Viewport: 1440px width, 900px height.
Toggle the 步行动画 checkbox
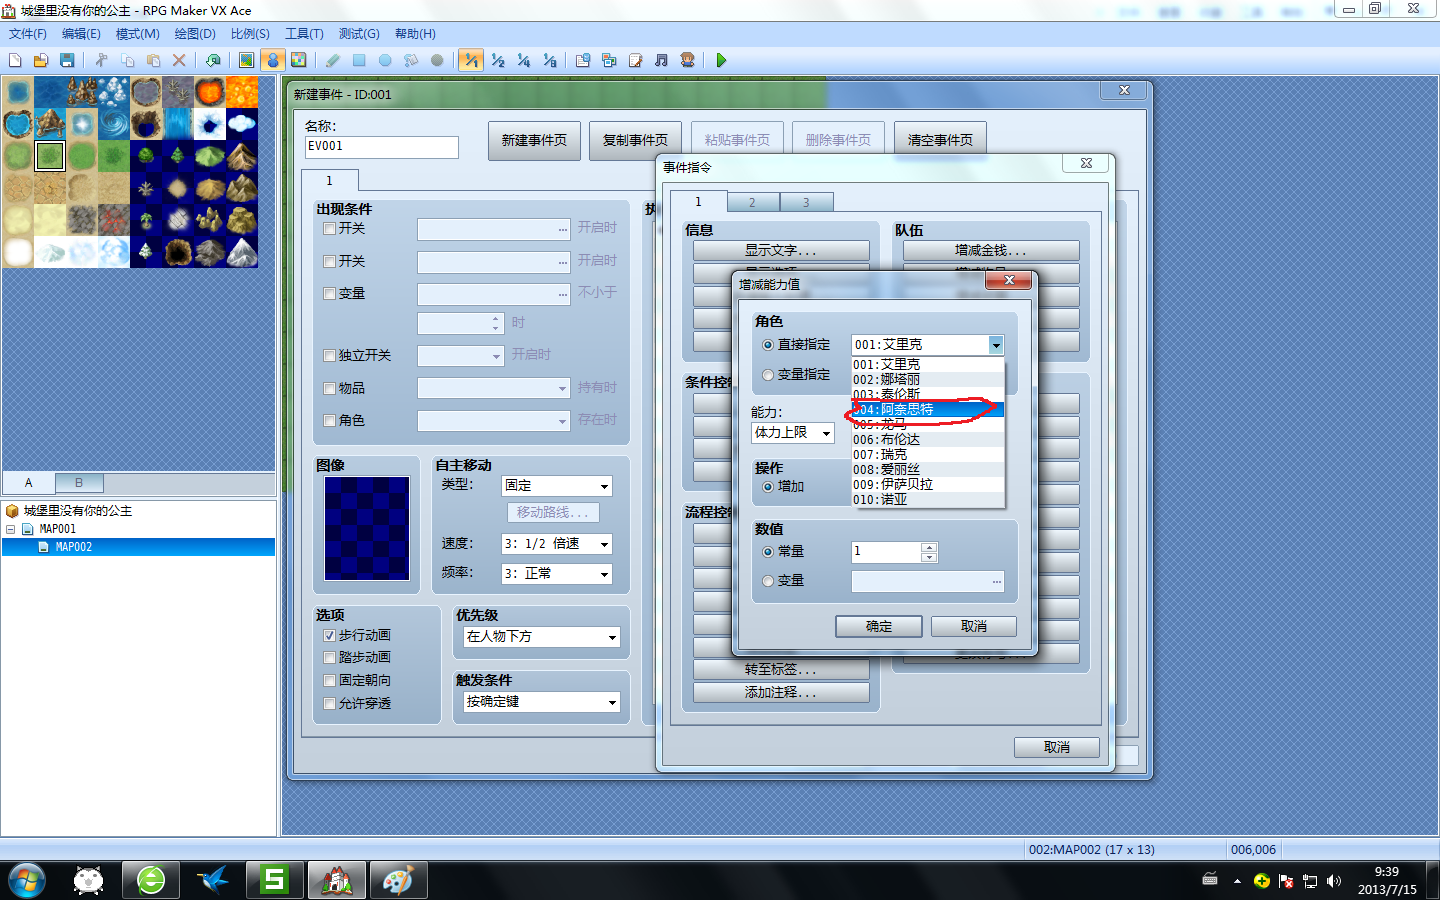click(329, 636)
